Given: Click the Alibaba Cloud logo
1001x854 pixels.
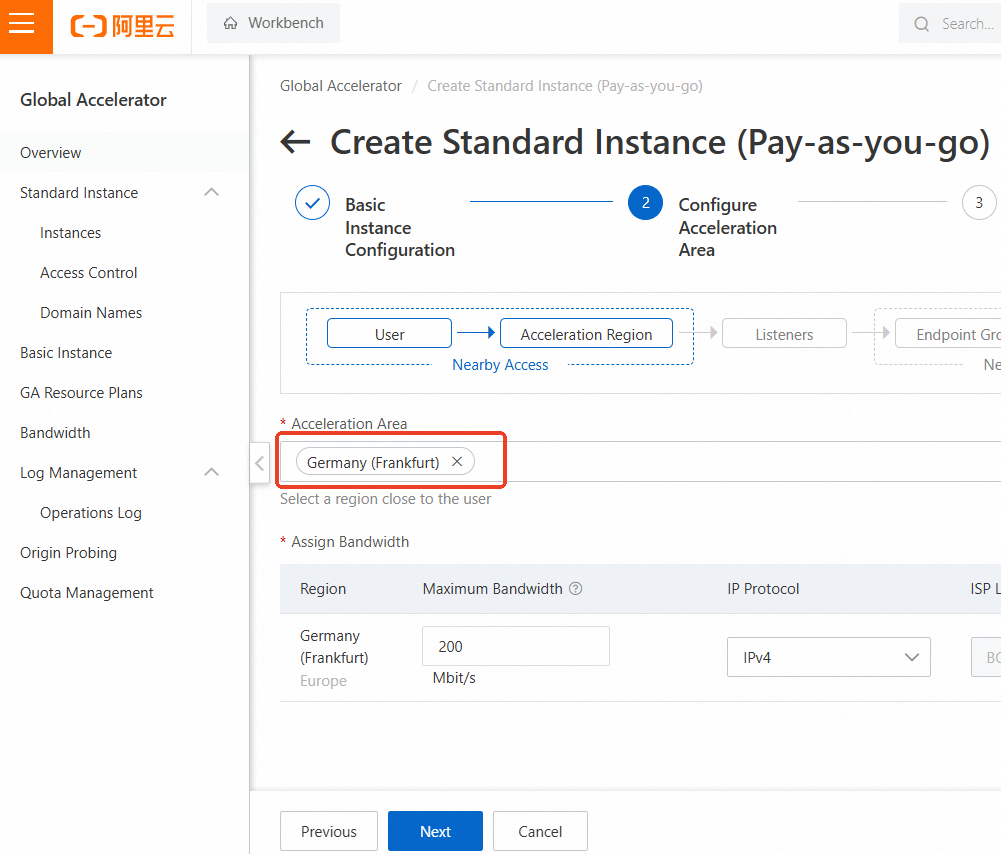Looking at the screenshot, I should (122, 26).
